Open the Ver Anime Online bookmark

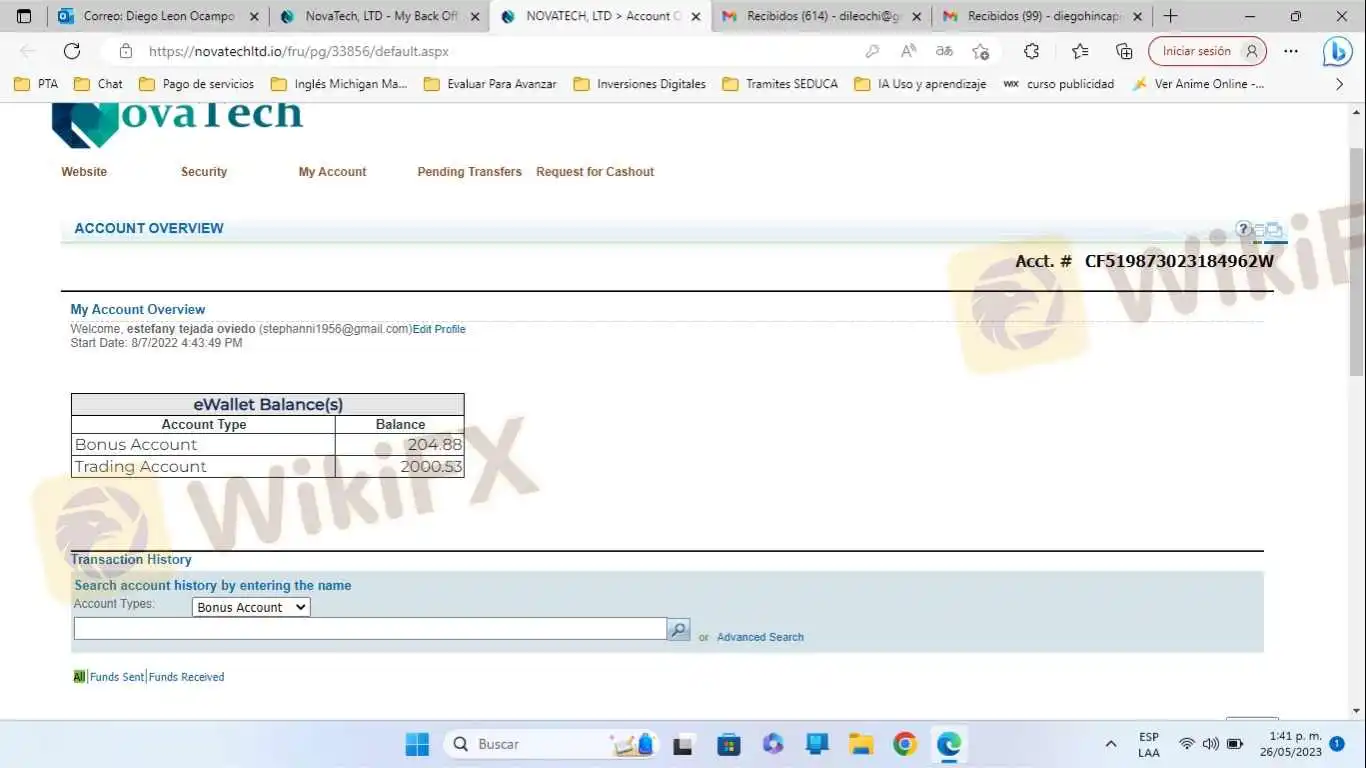point(1198,84)
